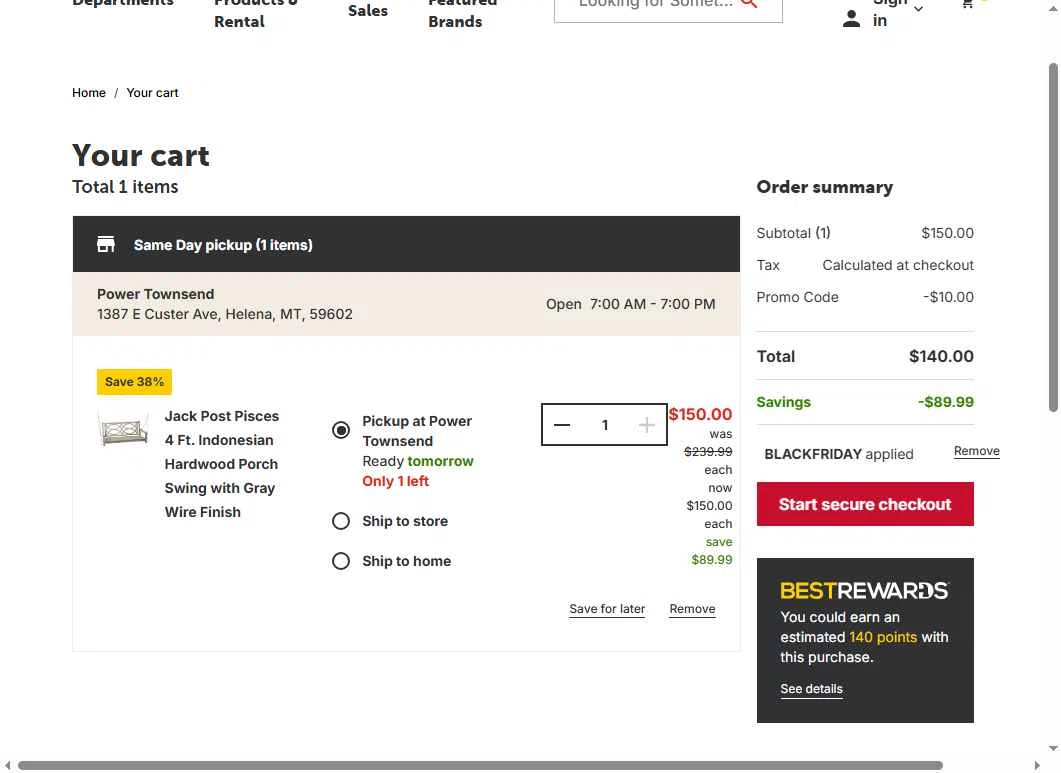Click Start secure checkout button
The image size is (1061, 773).
865,504
